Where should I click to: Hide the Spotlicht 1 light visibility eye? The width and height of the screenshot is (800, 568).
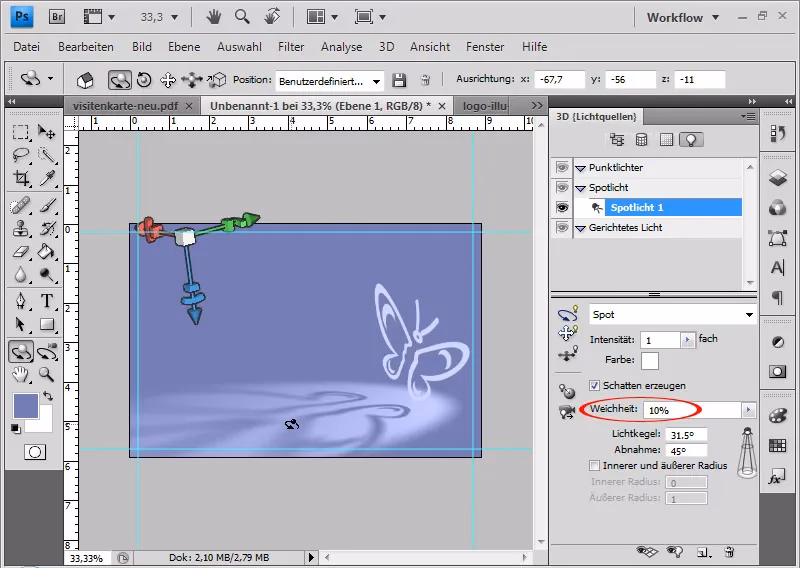click(562, 207)
